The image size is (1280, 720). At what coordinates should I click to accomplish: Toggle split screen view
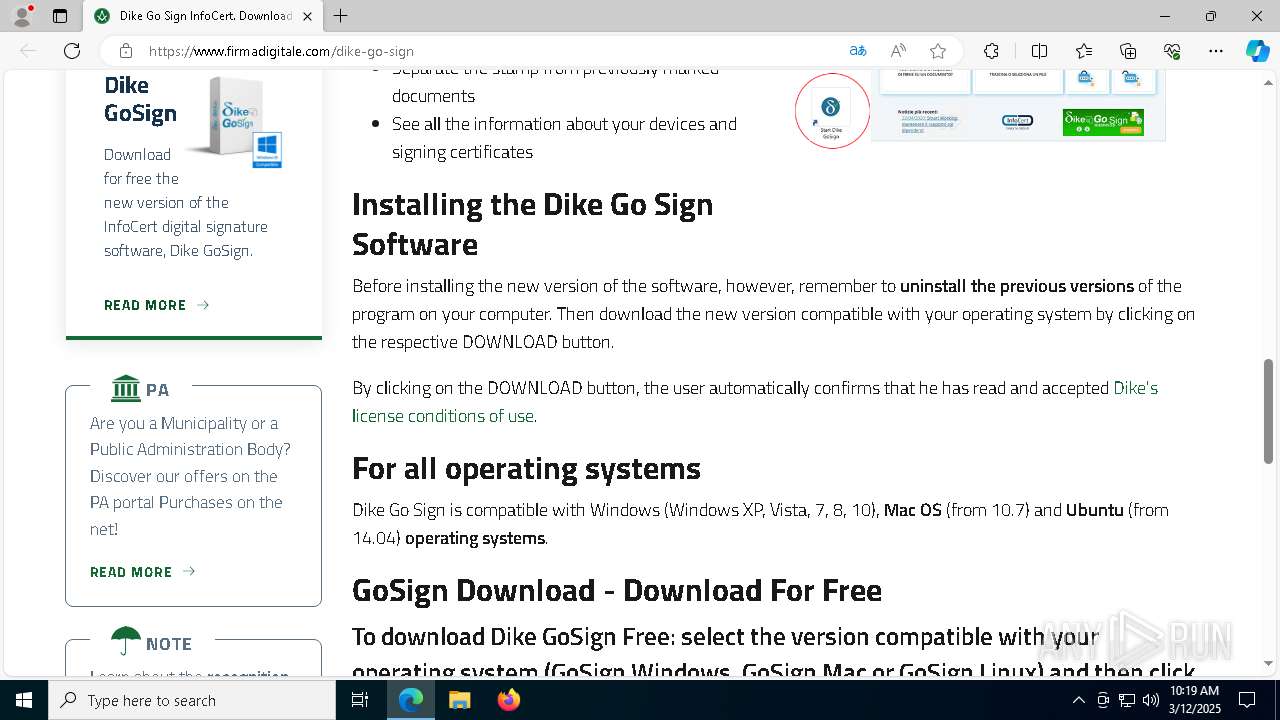[x=1039, y=51]
